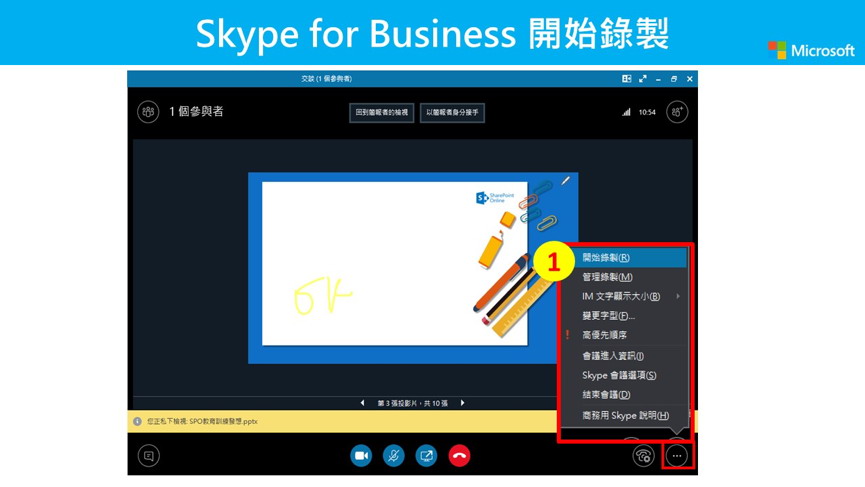Viewport: 865px width, 487px height.
Task: Open the IM conversation icon
Action: pos(148,456)
